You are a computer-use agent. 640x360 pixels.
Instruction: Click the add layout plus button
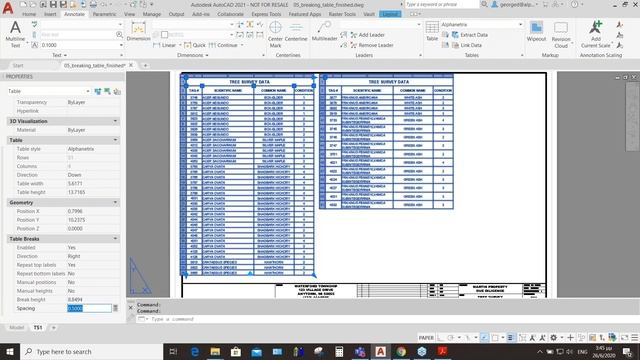tap(53, 327)
